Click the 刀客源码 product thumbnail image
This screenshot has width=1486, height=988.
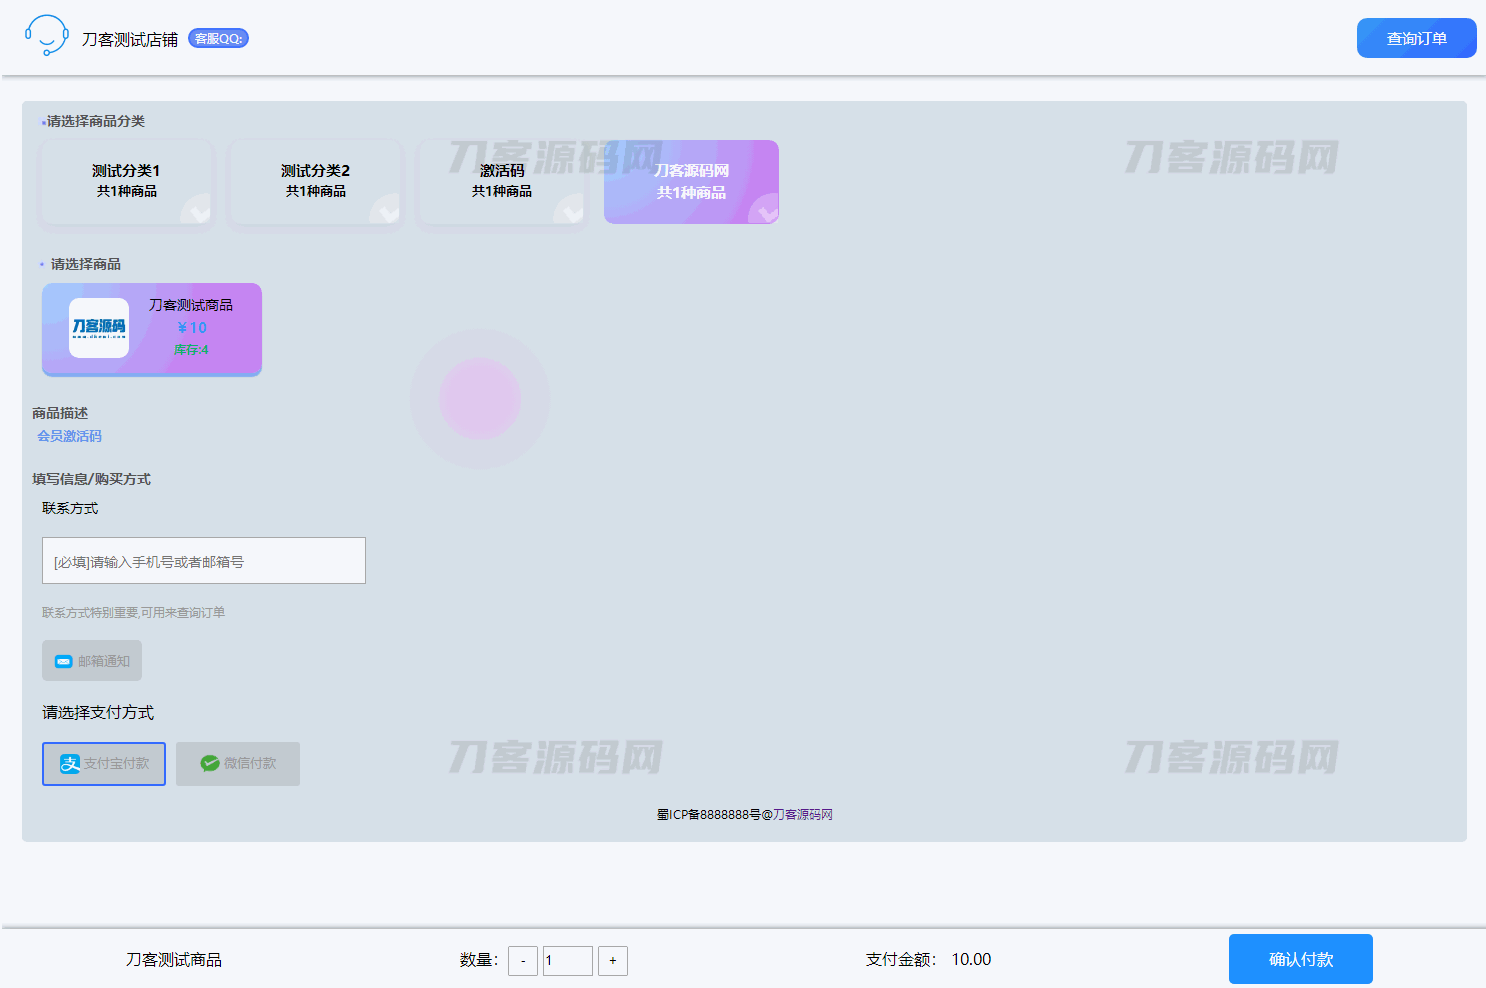pos(99,328)
